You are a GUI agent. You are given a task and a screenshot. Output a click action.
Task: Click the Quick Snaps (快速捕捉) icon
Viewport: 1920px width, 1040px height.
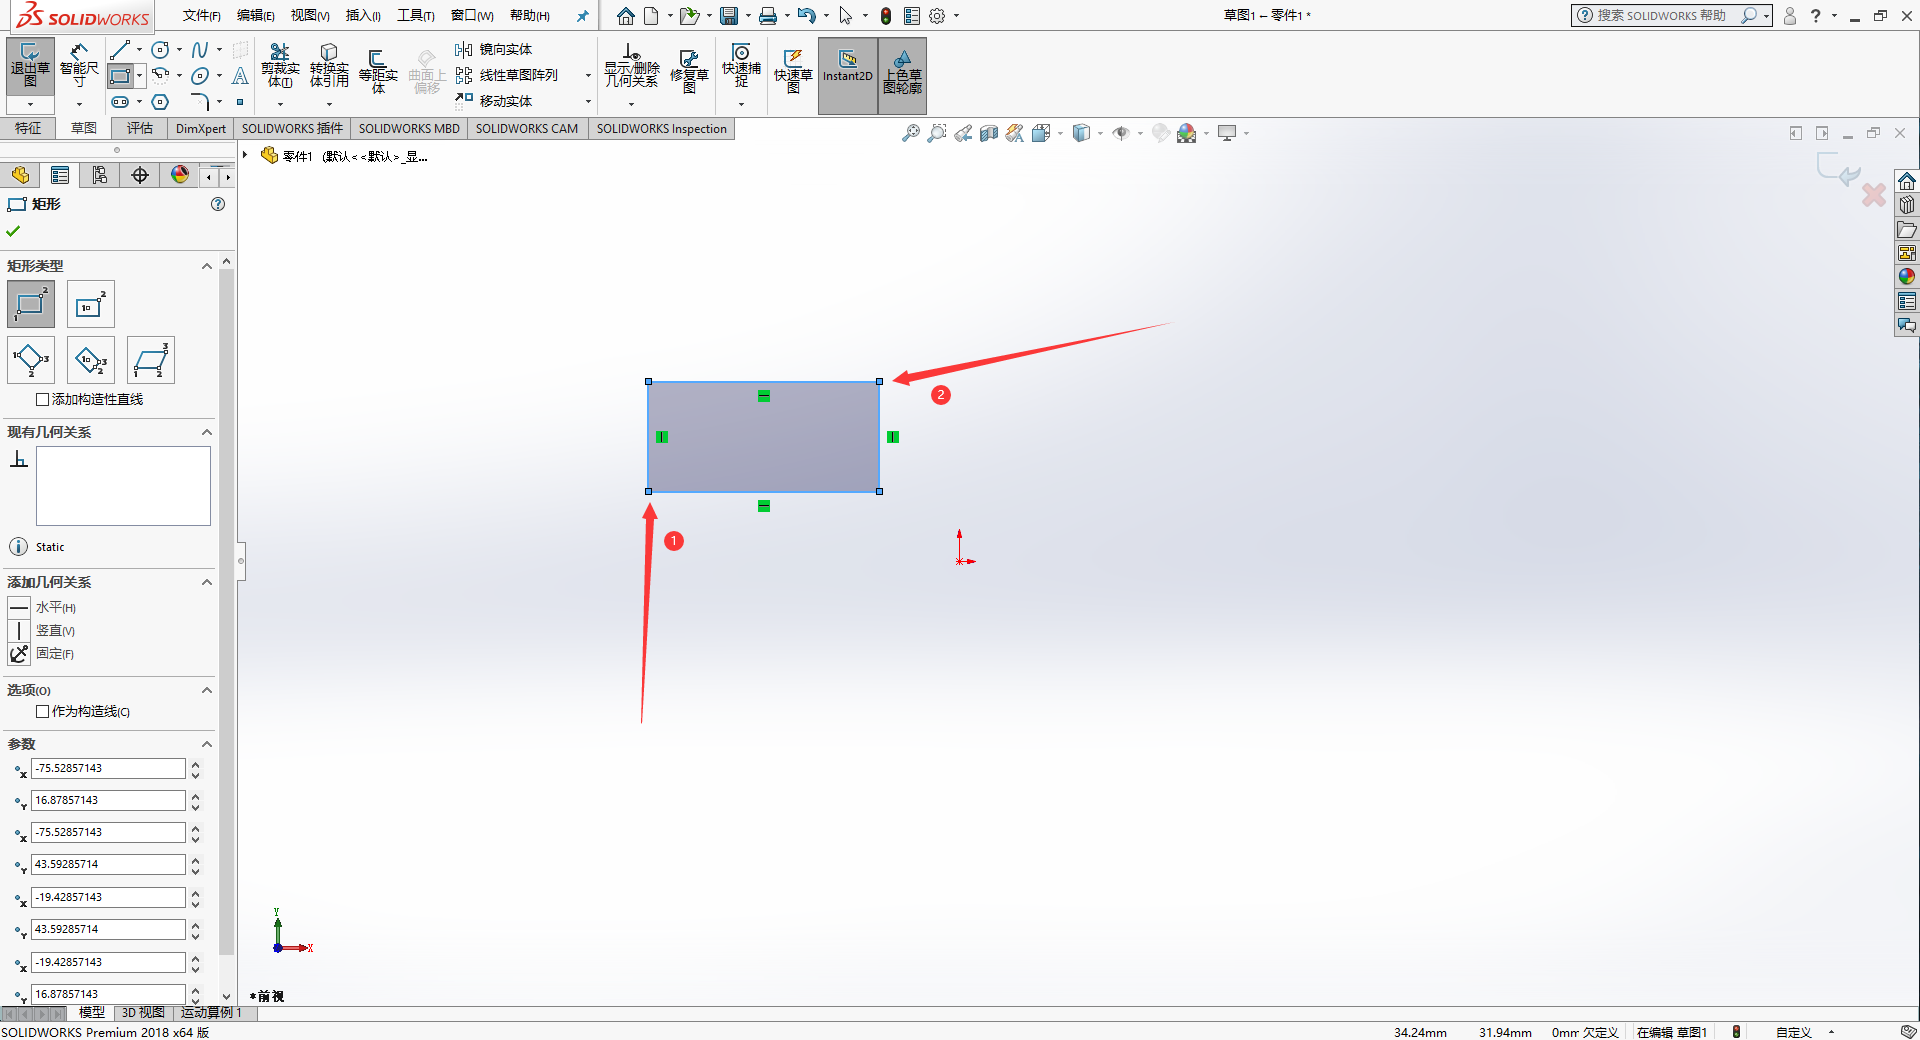pyautogui.click(x=741, y=64)
